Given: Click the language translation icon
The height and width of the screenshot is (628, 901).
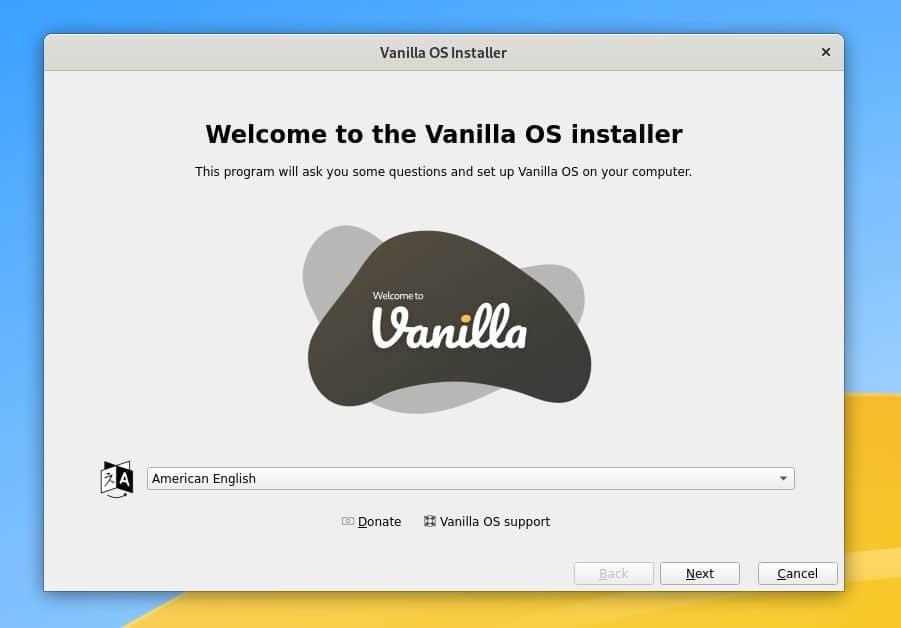Looking at the screenshot, I should click(x=117, y=479).
